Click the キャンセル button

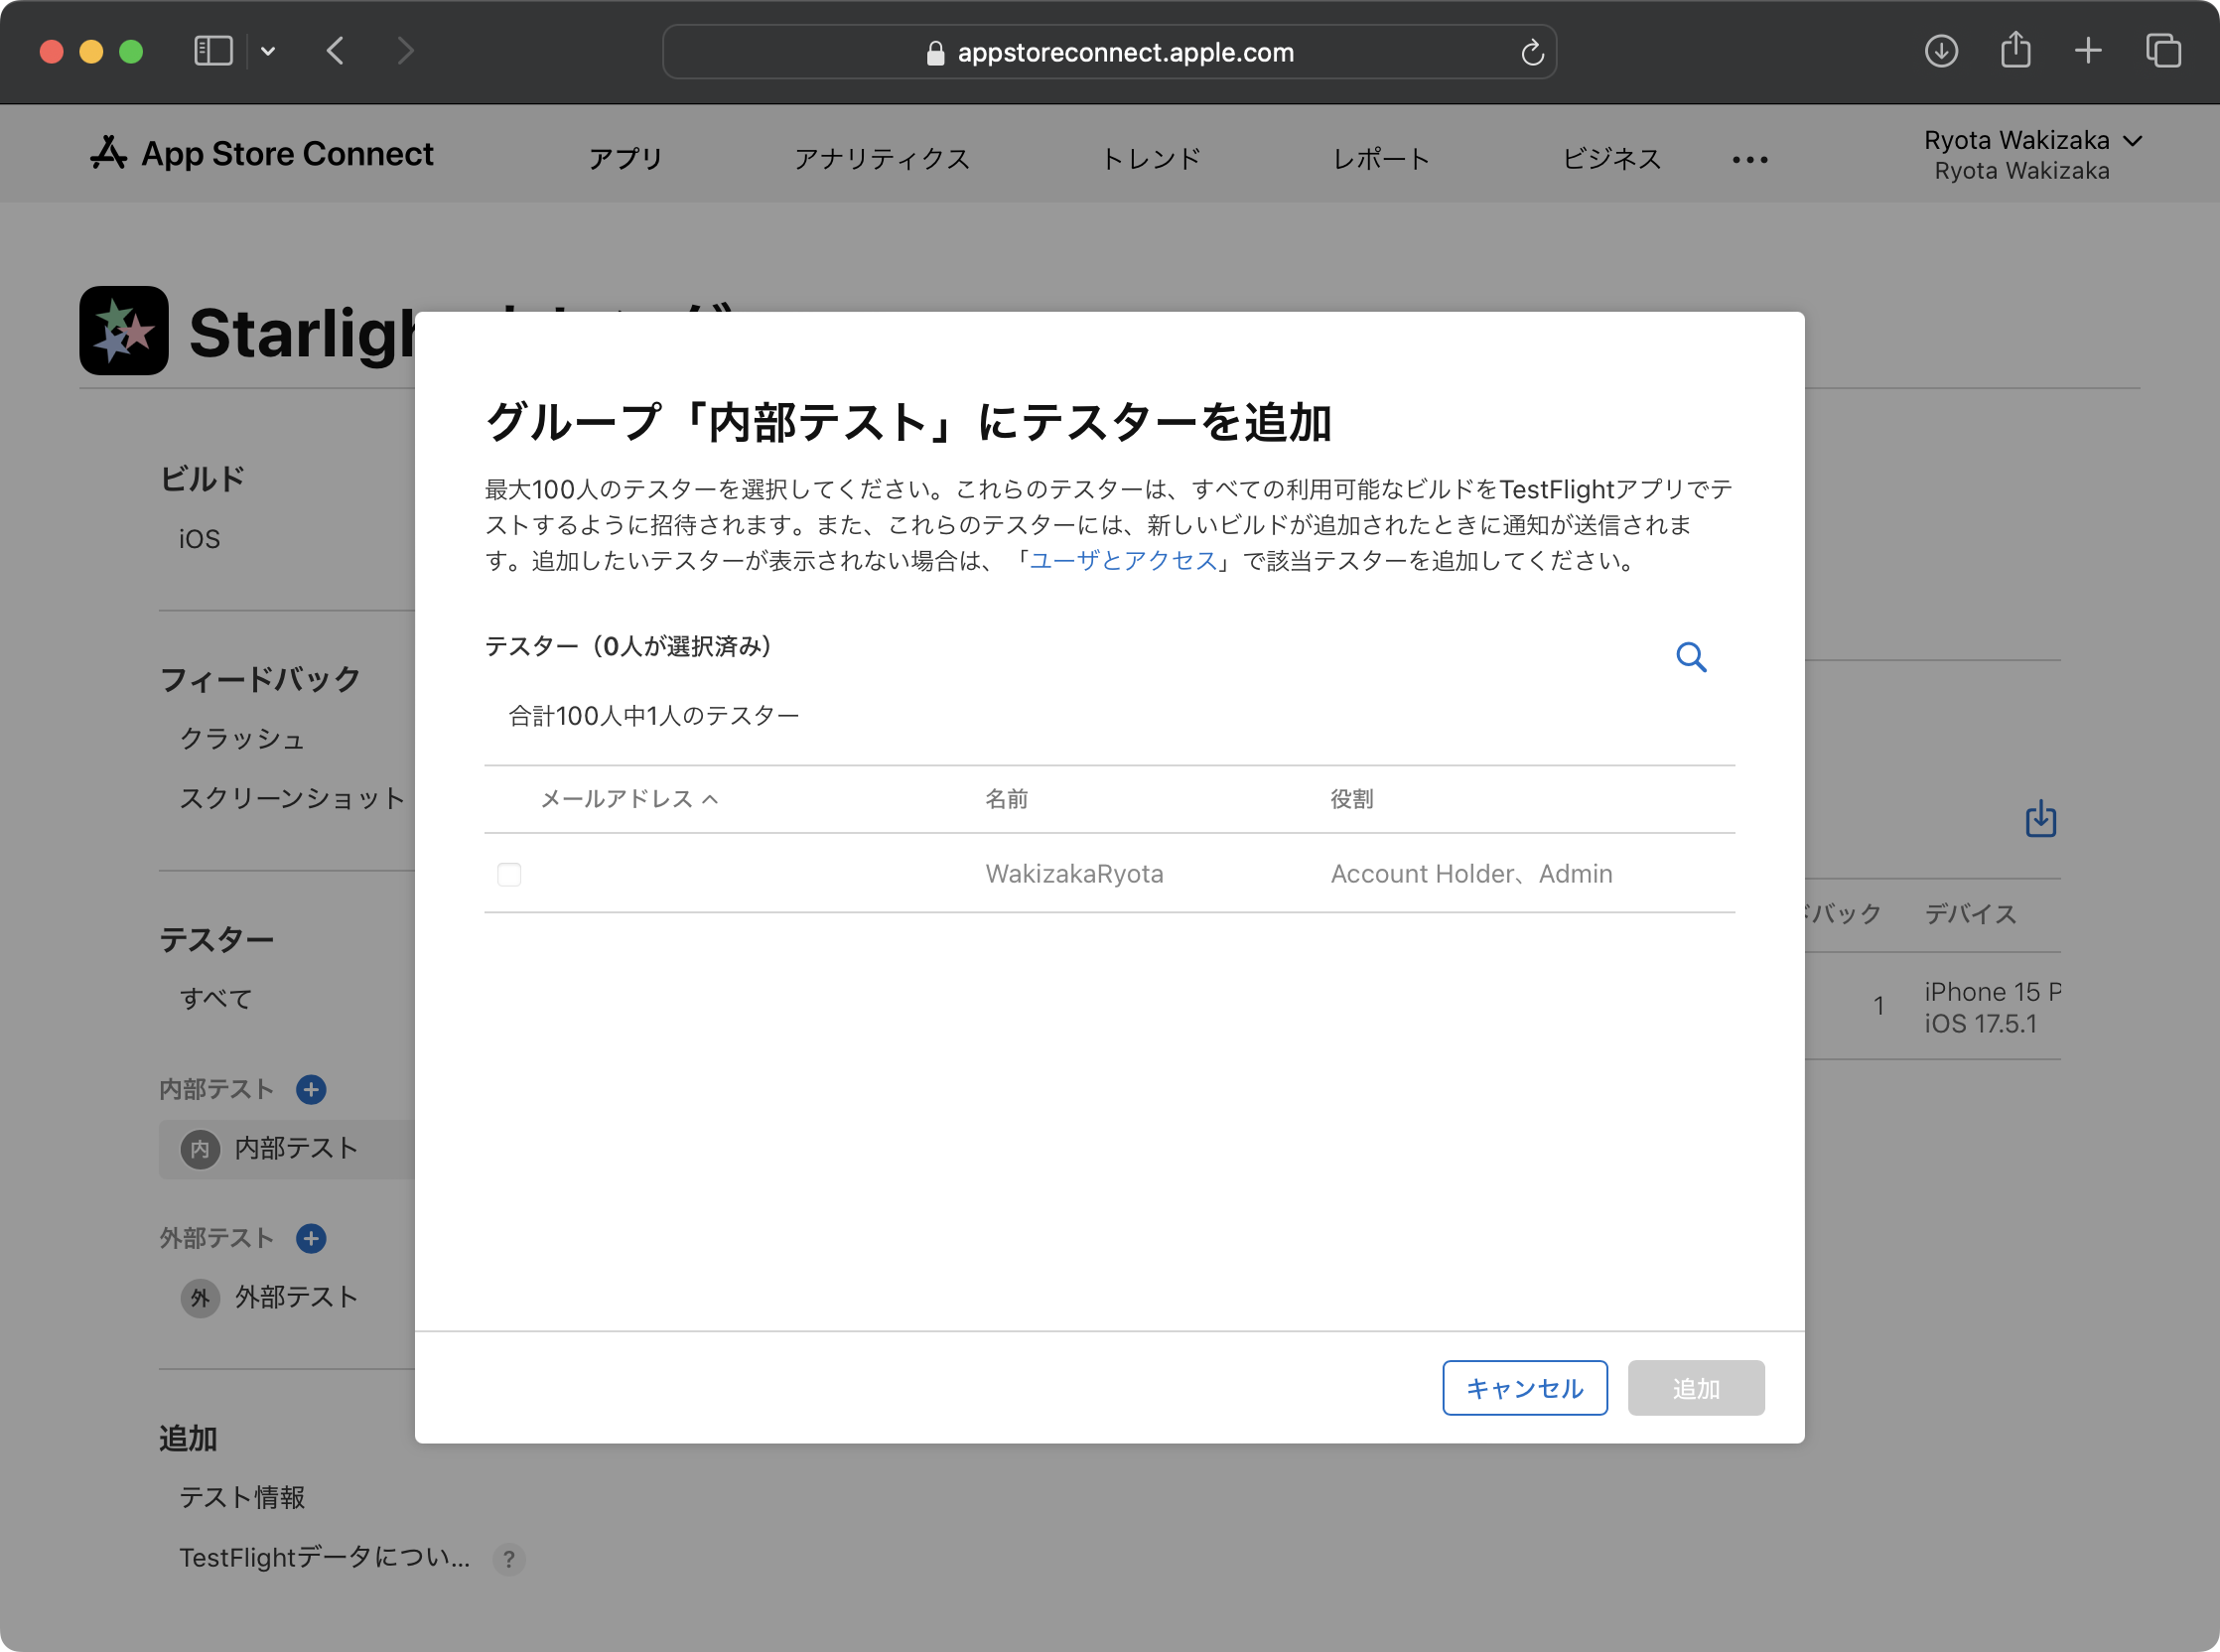pos(1524,1388)
